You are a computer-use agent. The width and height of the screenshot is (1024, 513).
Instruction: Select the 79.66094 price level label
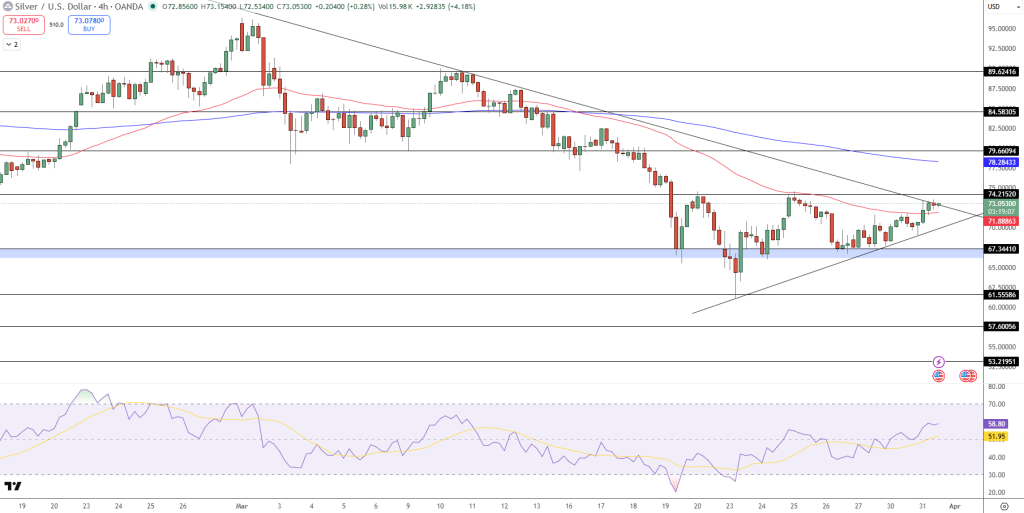[1002, 151]
